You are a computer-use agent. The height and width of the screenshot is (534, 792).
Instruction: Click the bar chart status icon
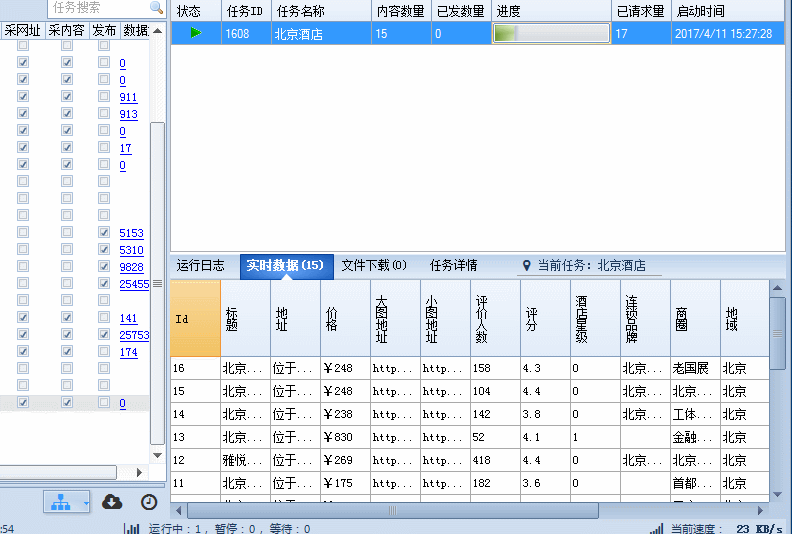pyautogui.click(x=131, y=528)
